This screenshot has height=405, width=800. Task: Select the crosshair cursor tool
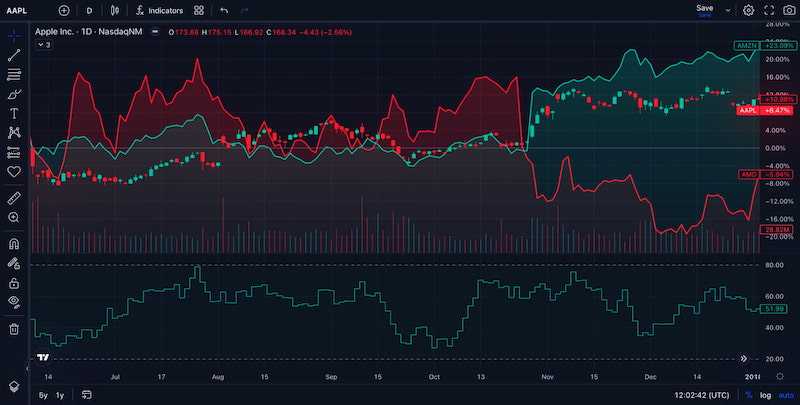14,35
